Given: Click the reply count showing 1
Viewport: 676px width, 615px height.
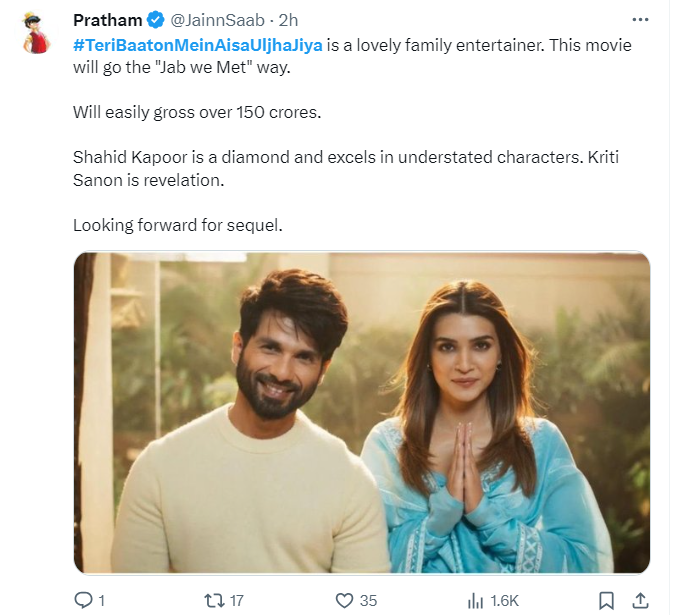Looking at the screenshot, I should click(102, 600).
